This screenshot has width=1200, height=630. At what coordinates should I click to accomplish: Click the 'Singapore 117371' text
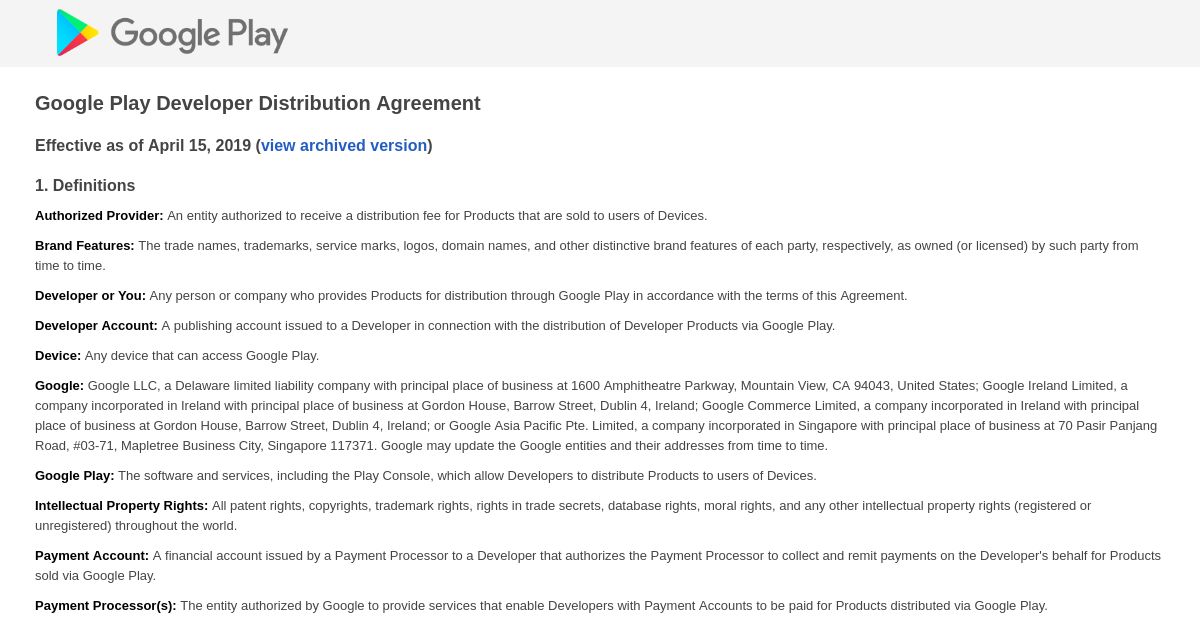(x=322, y=446)
